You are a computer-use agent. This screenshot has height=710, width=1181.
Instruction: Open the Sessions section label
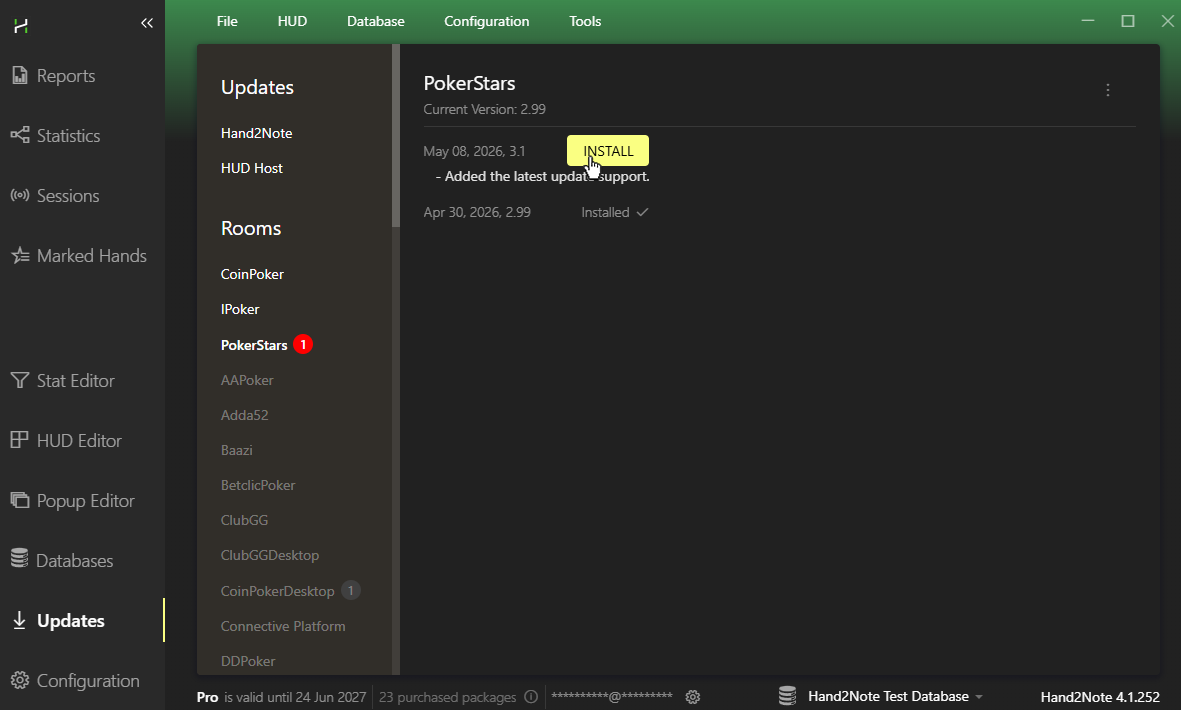pyautogui.click(x=68, y=196)
